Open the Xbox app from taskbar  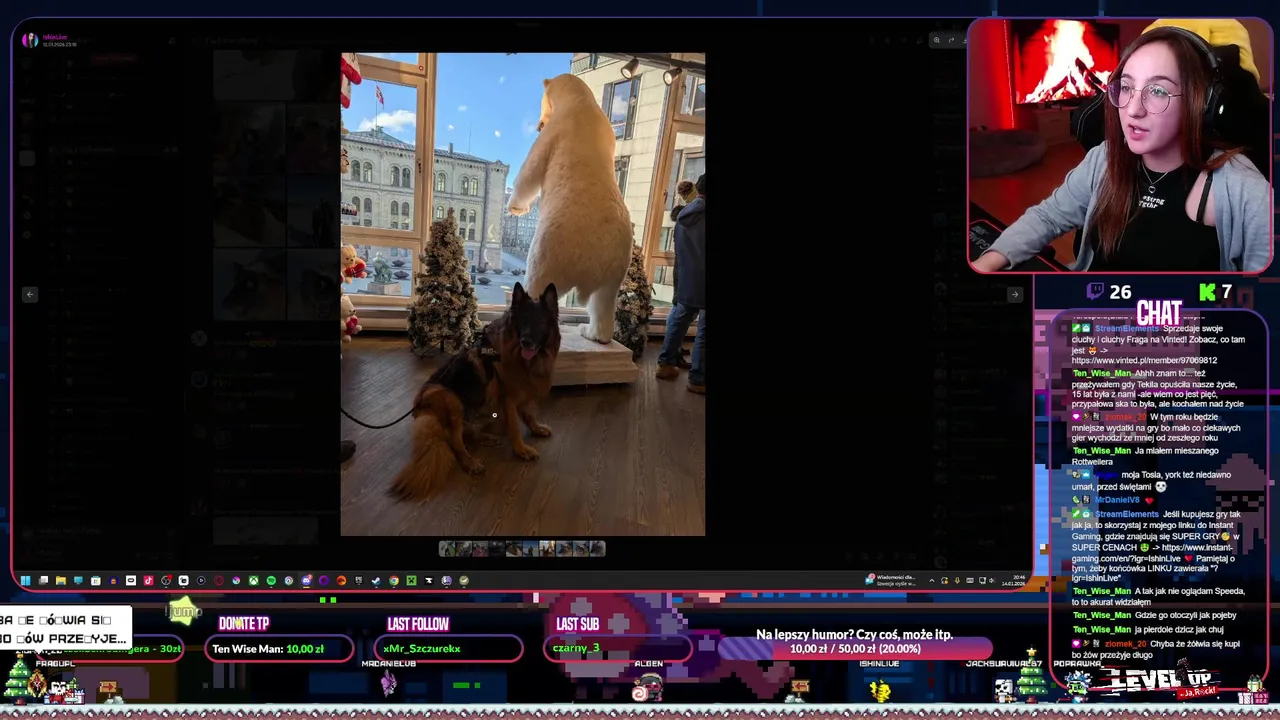[x=254, y=580]
